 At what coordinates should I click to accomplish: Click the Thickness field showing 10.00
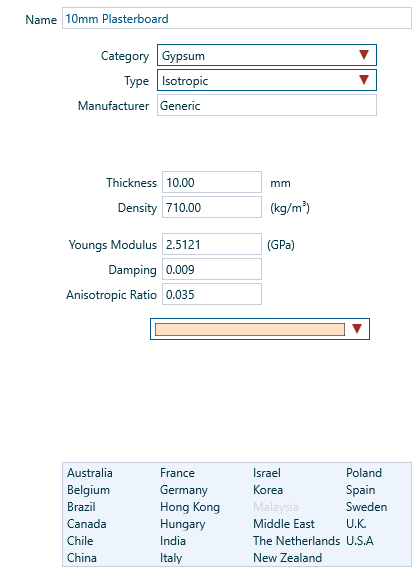212,182
